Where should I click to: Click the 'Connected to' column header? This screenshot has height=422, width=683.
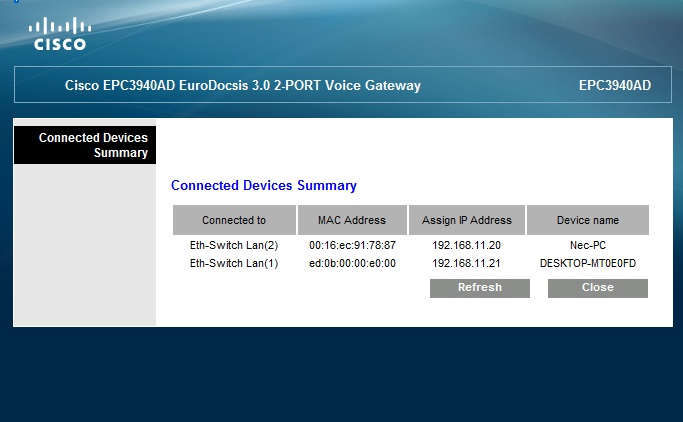tap(234, 220)
